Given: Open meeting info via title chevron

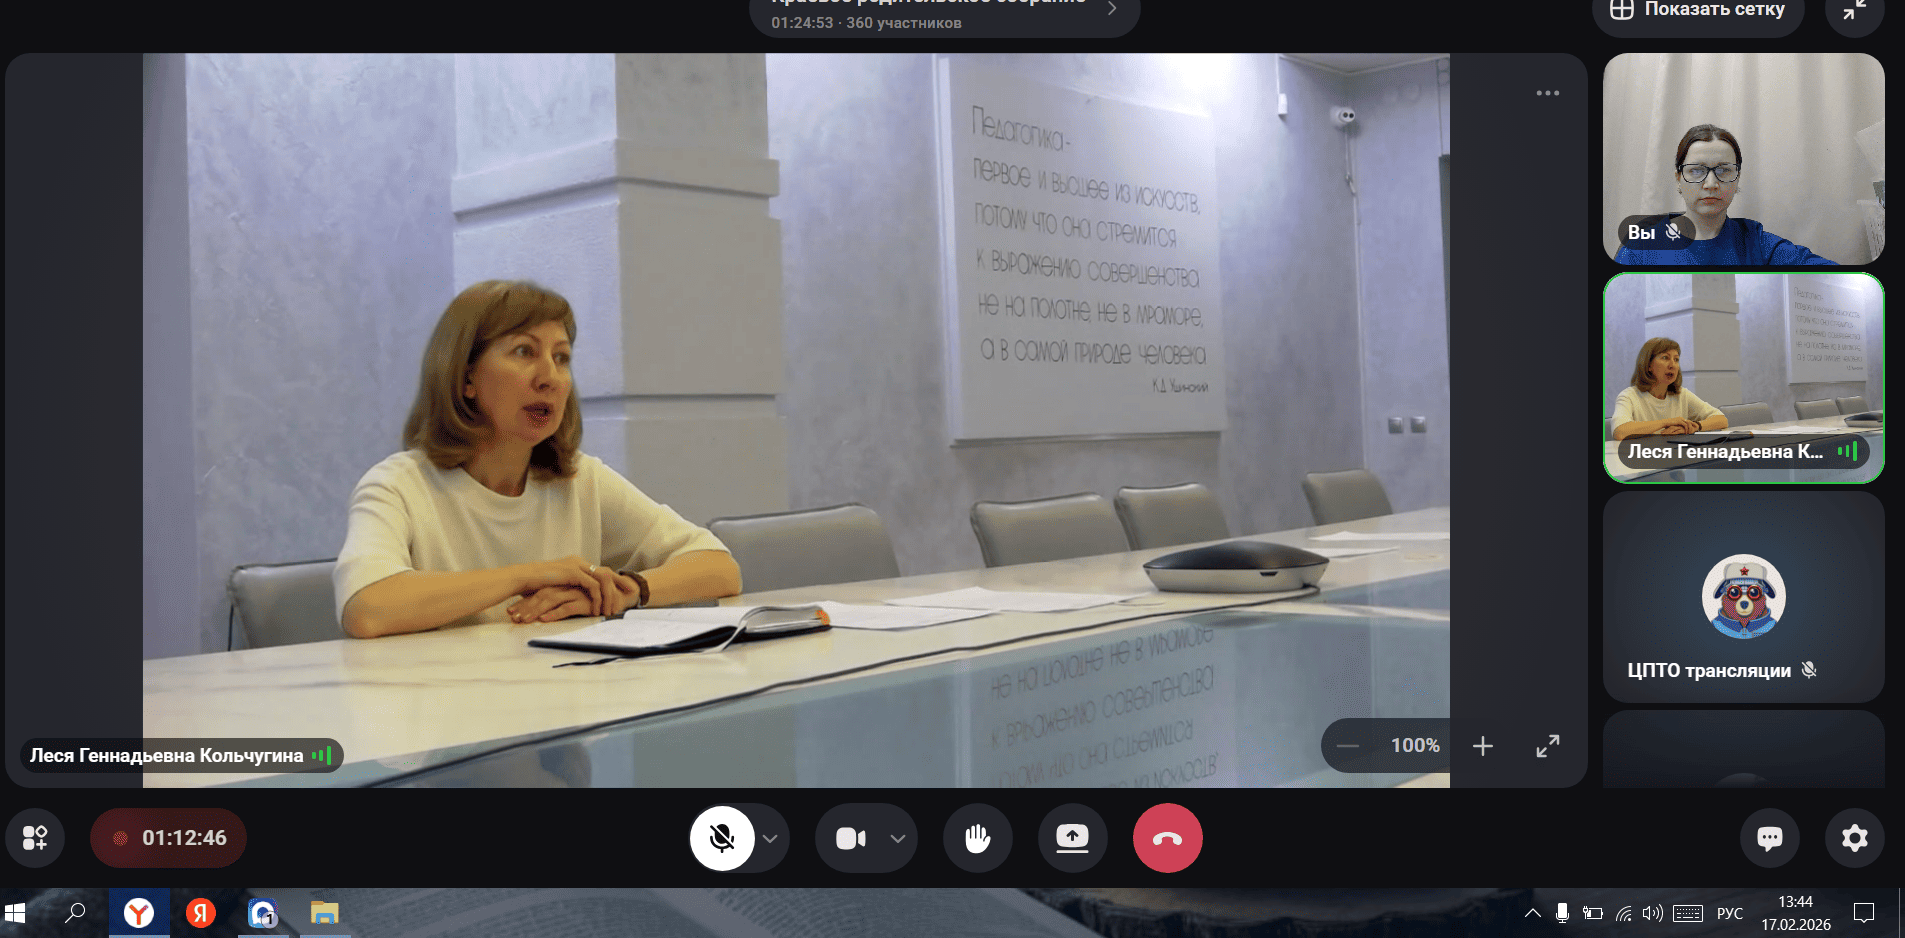Looking at the screenshot, I should (x=1112, y=9).
